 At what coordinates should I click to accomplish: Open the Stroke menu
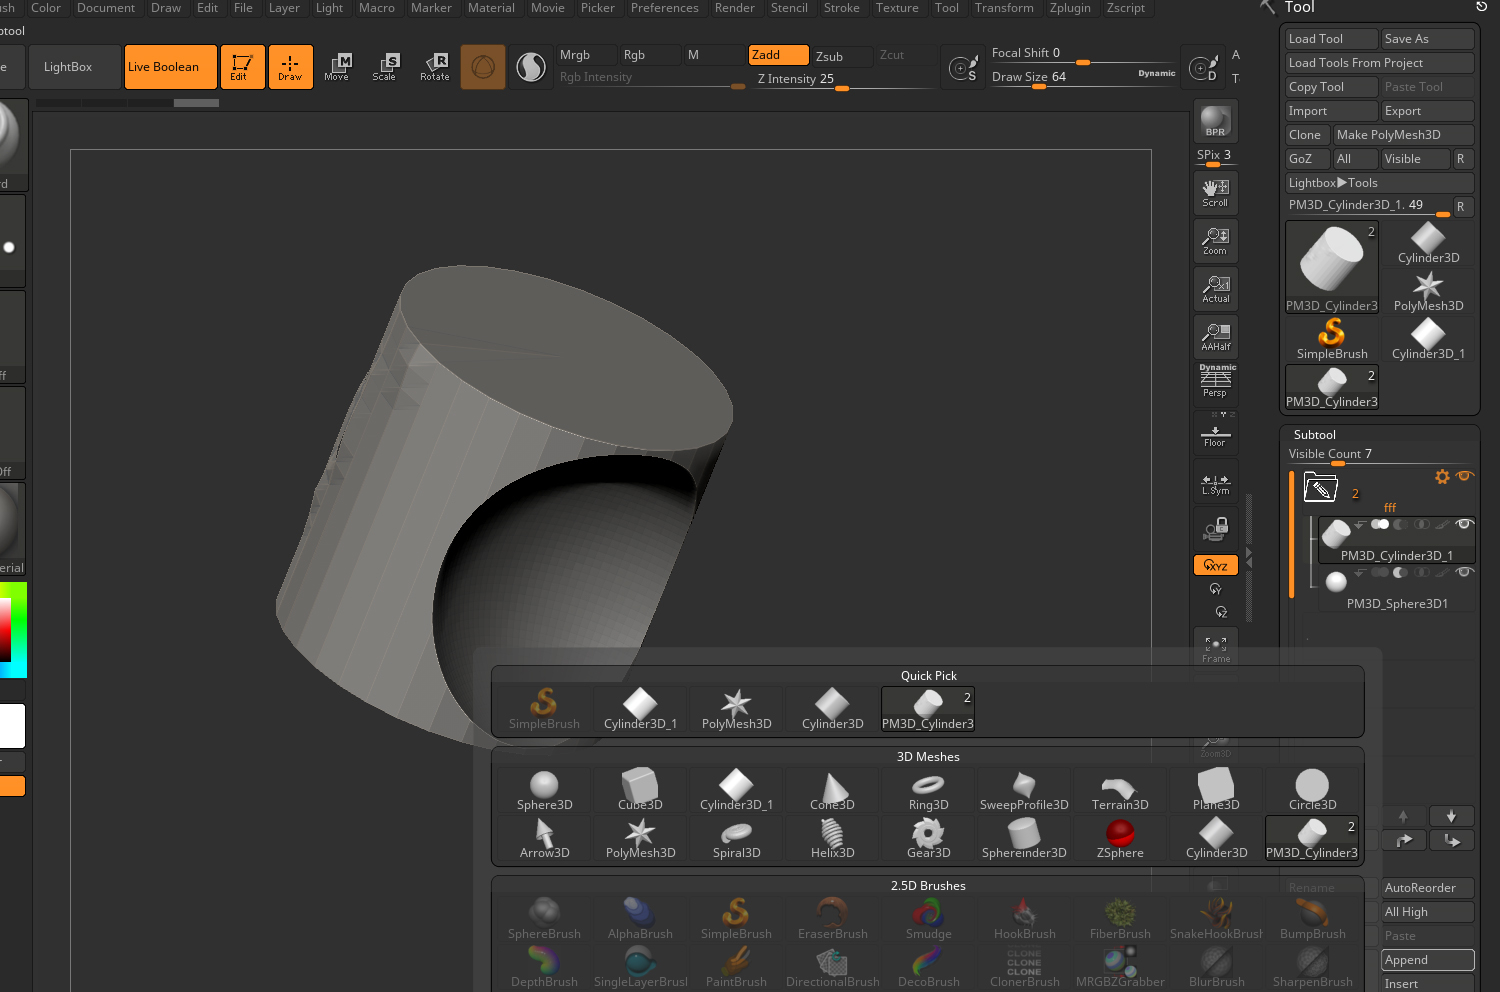click(841, 8)
